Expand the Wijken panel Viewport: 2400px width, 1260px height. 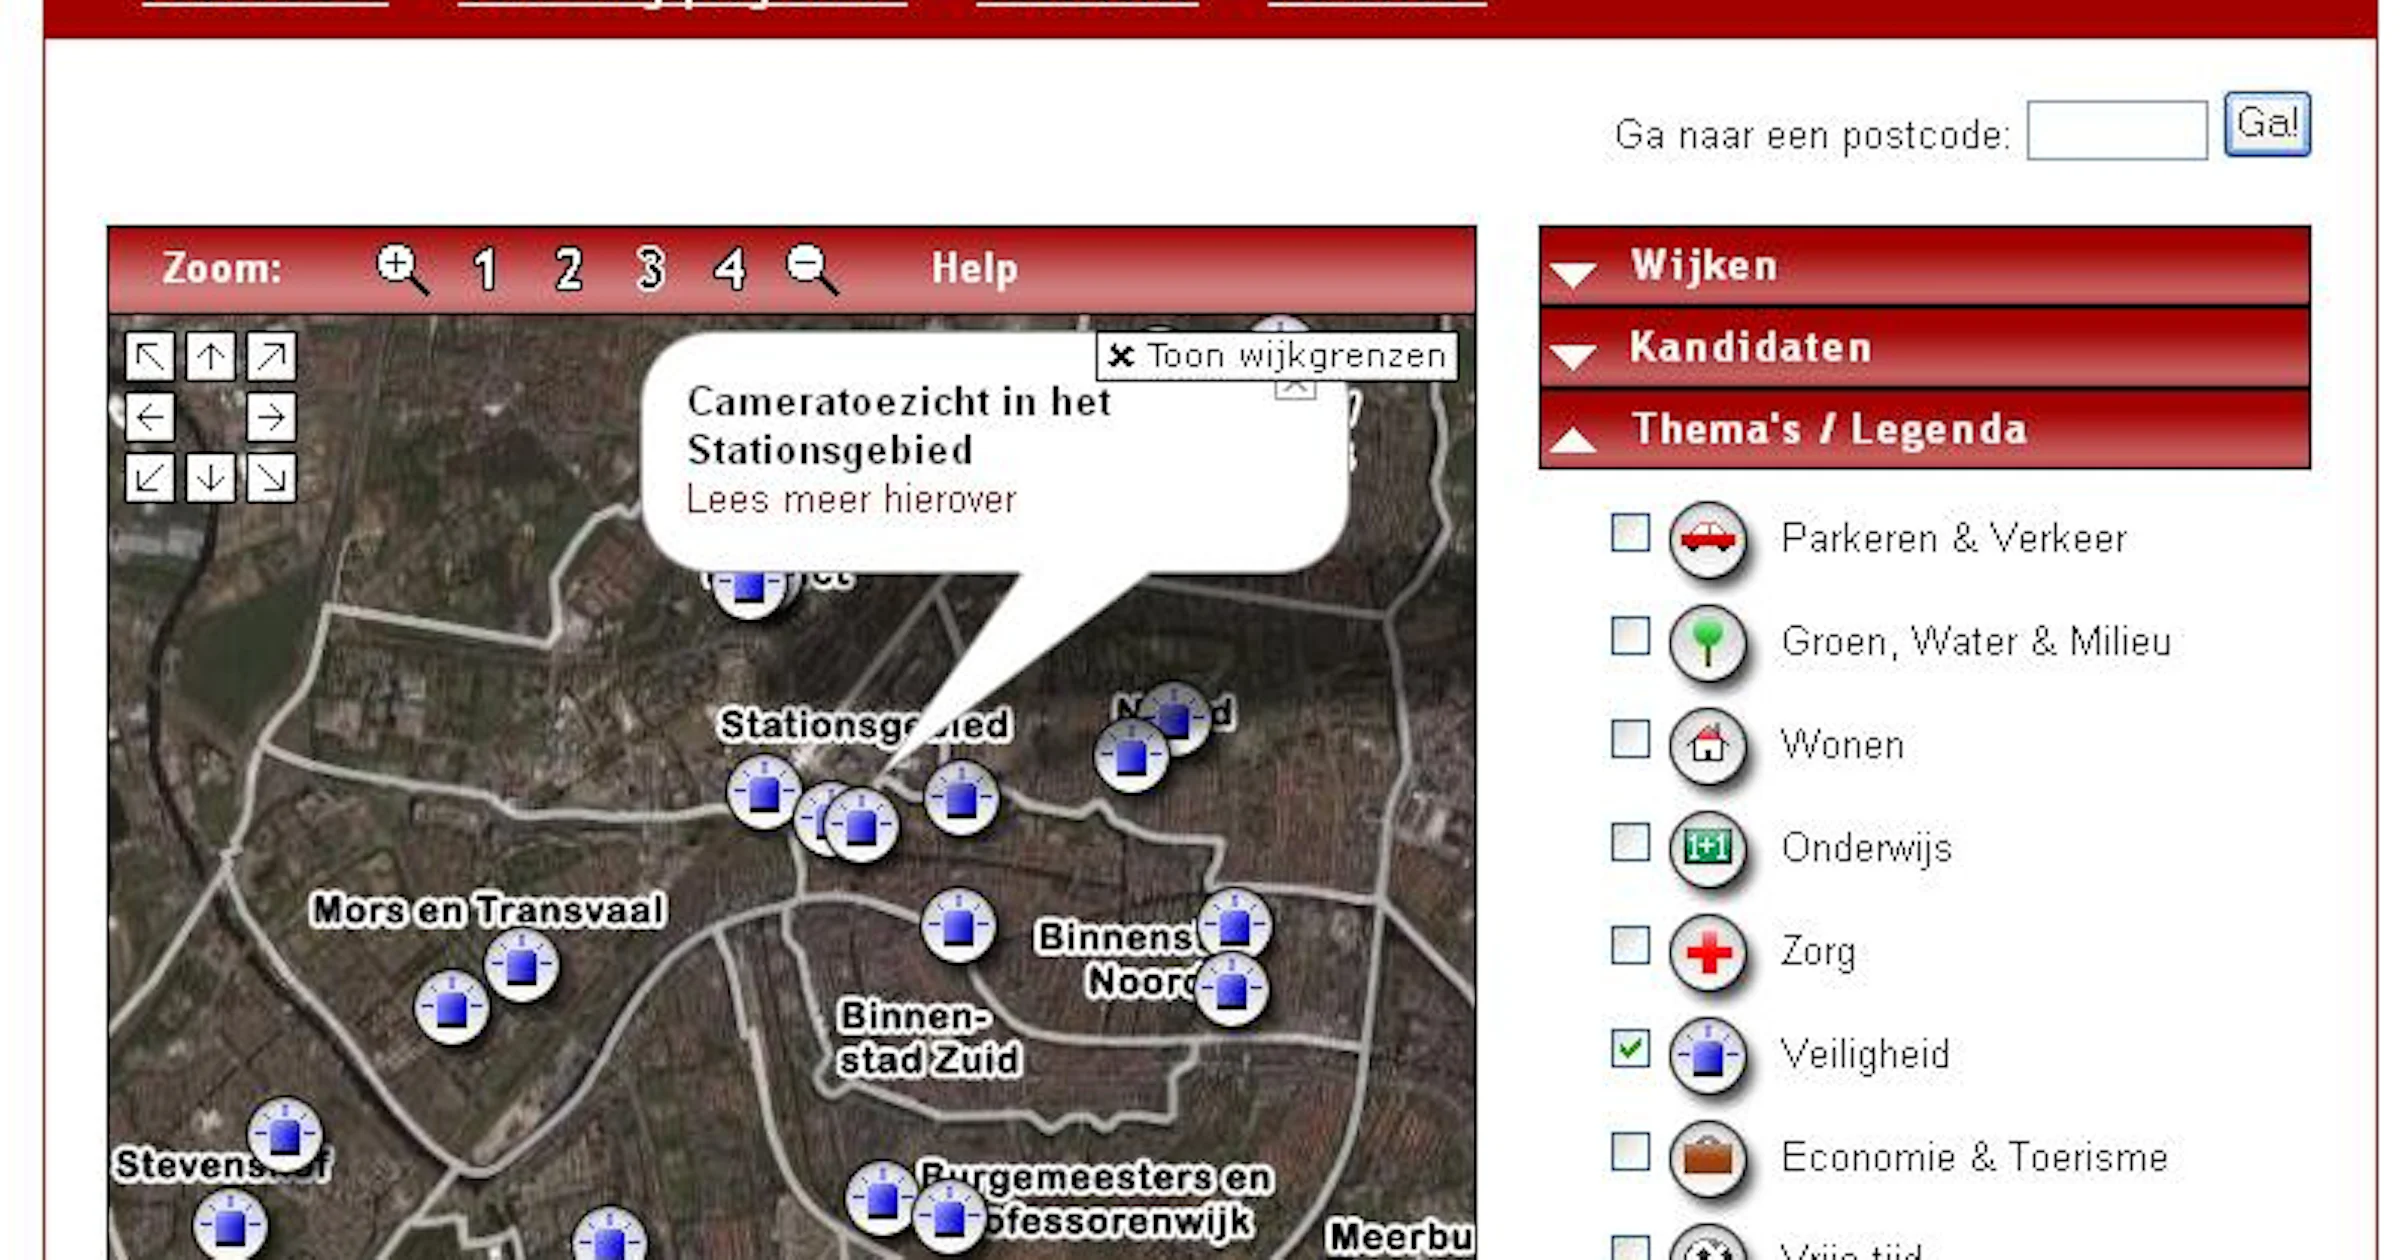pos(1703,265)
